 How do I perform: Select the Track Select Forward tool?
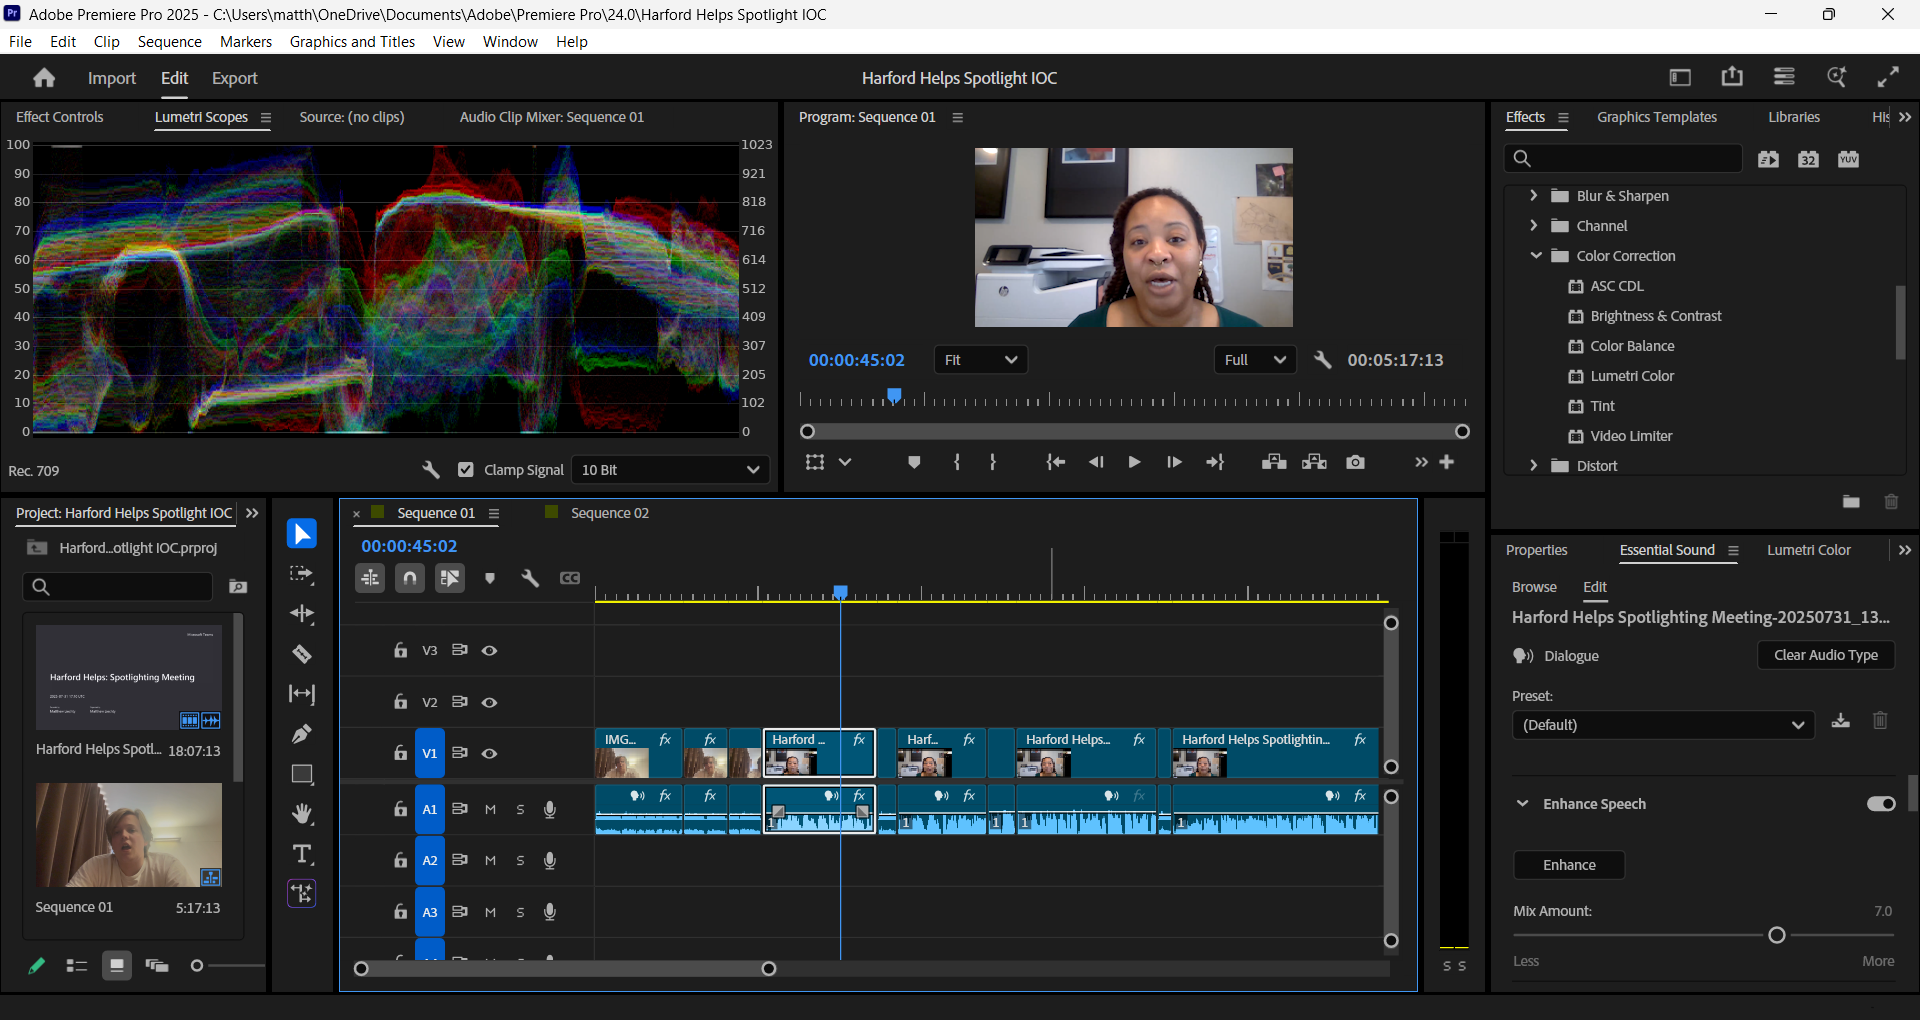[301, 574]
